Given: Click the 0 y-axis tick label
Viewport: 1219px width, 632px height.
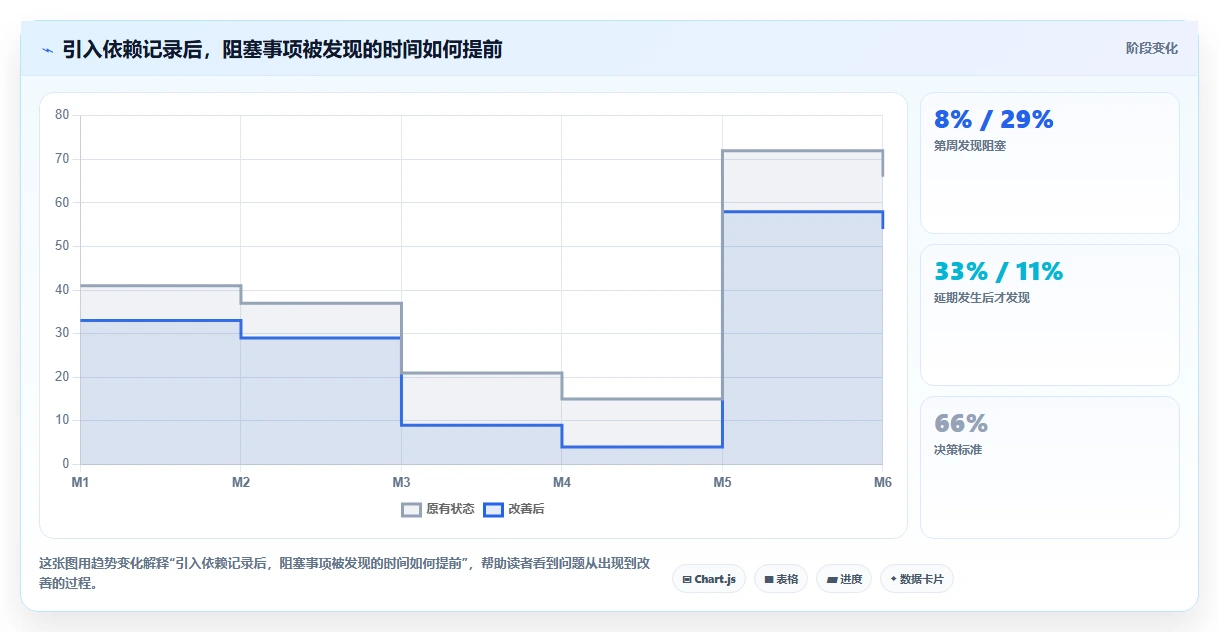Looking at the screenshot, I should click(66, 464).
